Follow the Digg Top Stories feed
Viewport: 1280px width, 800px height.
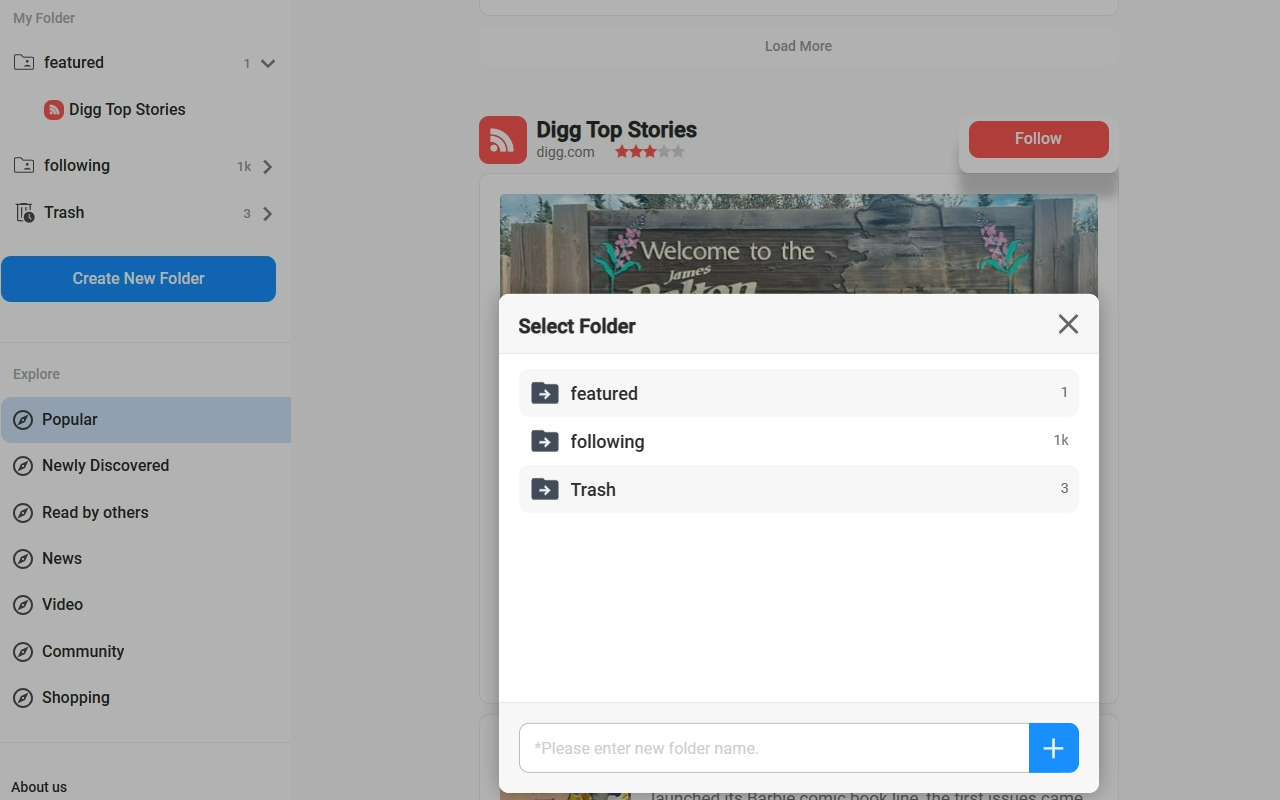1038,138
